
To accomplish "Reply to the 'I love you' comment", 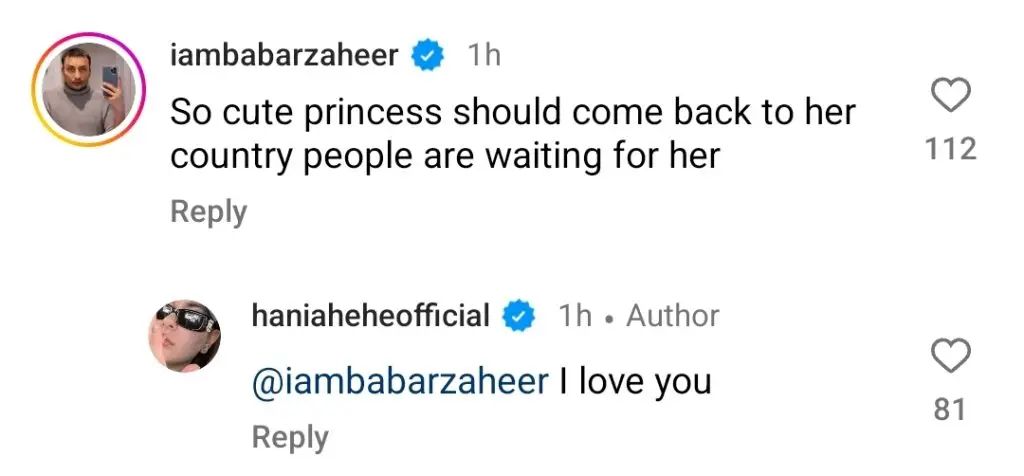I will (290, 437).
